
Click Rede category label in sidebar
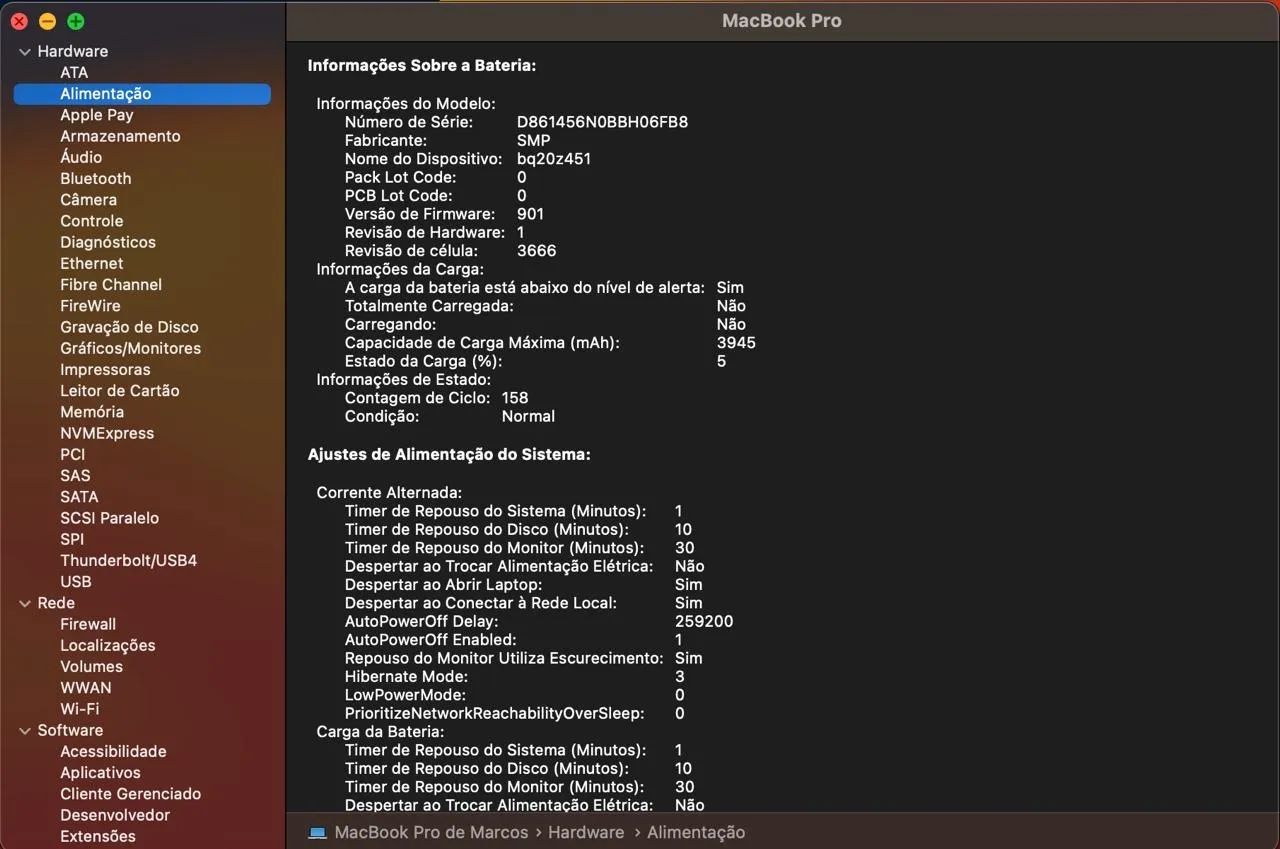[56, 603]
